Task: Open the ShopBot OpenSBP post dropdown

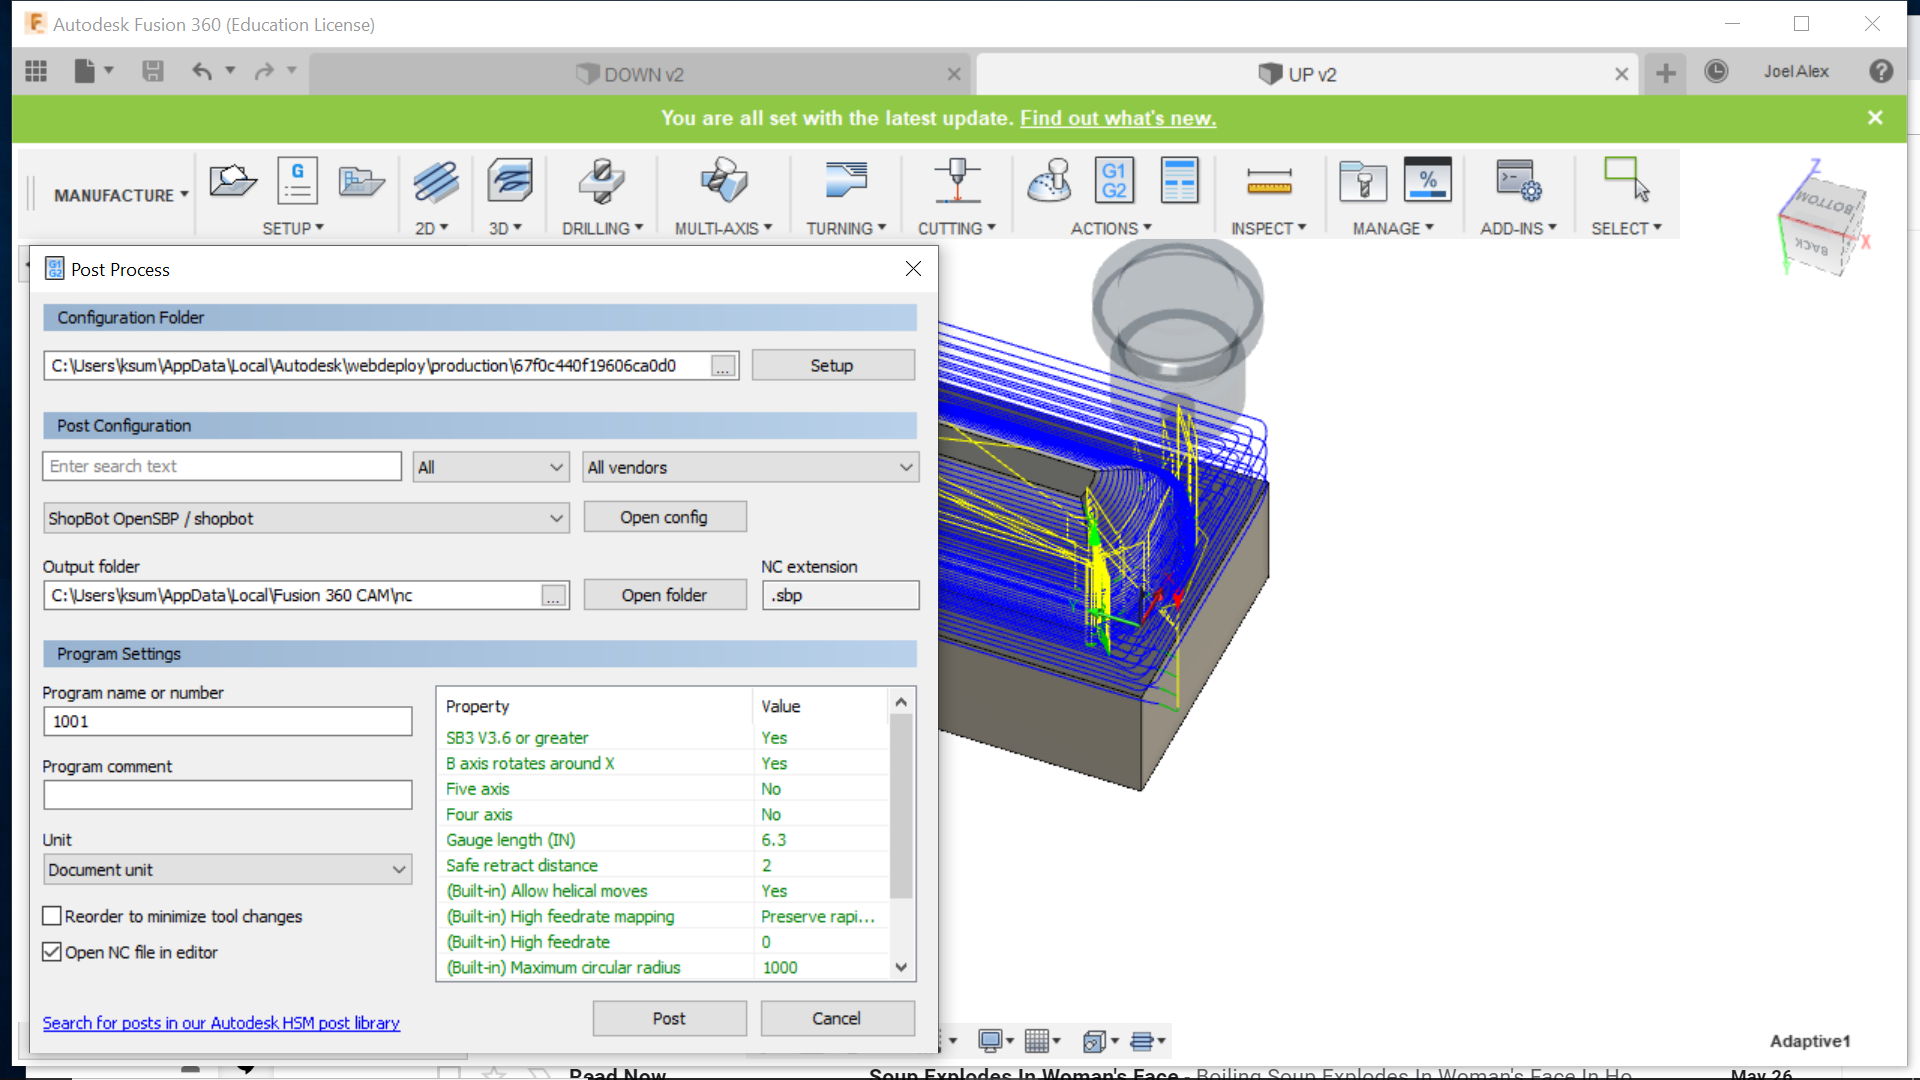Action: pyautogui.click(x=306, y=518)
